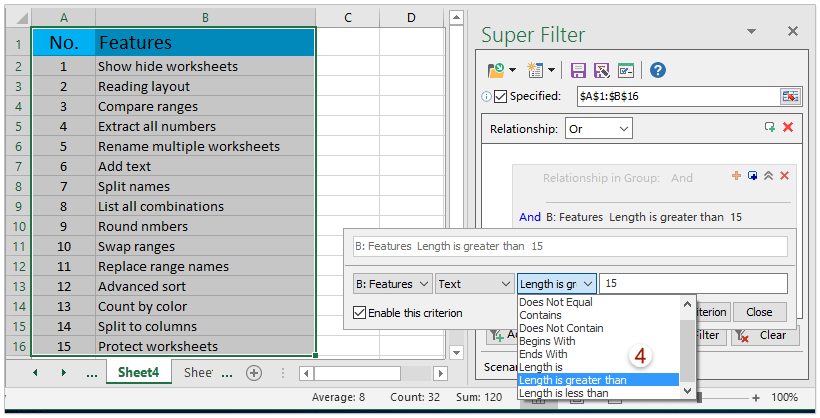
Task: Delete group with red X beside Relationship
Action: click(x=788, y=128)
